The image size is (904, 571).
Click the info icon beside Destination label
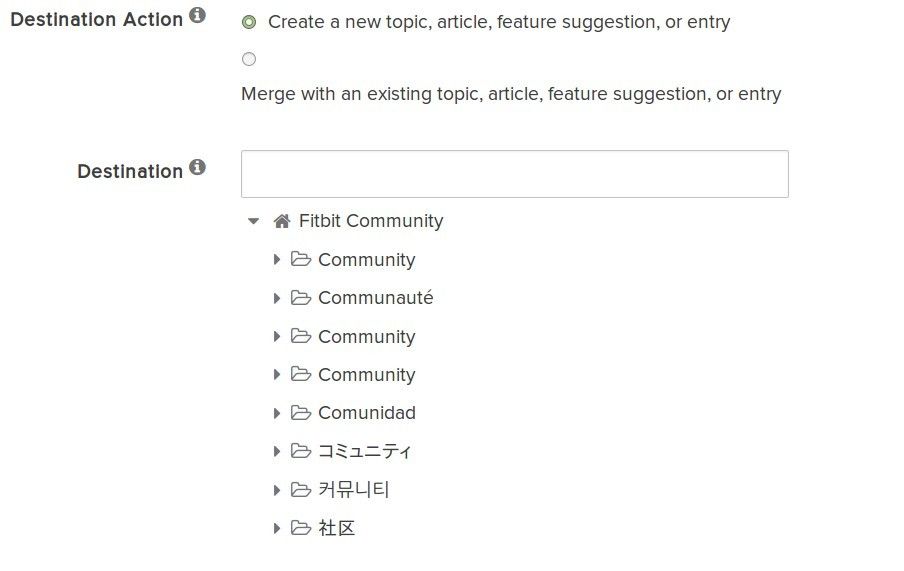(197, 167)
